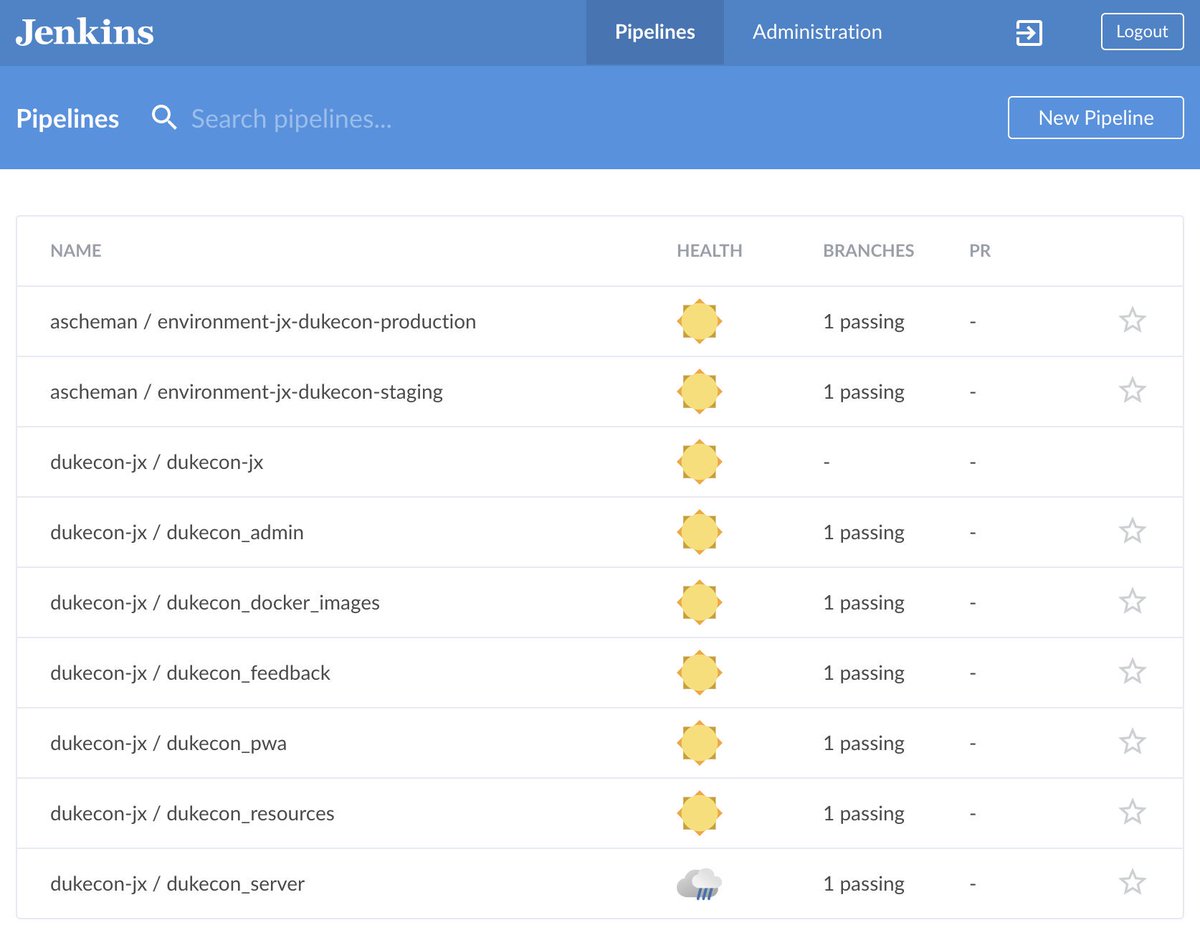This screenshot has height=948, width=1200.
Task: Click the exit to classic Jenkins icon
Action: [x=1029, y=33]
